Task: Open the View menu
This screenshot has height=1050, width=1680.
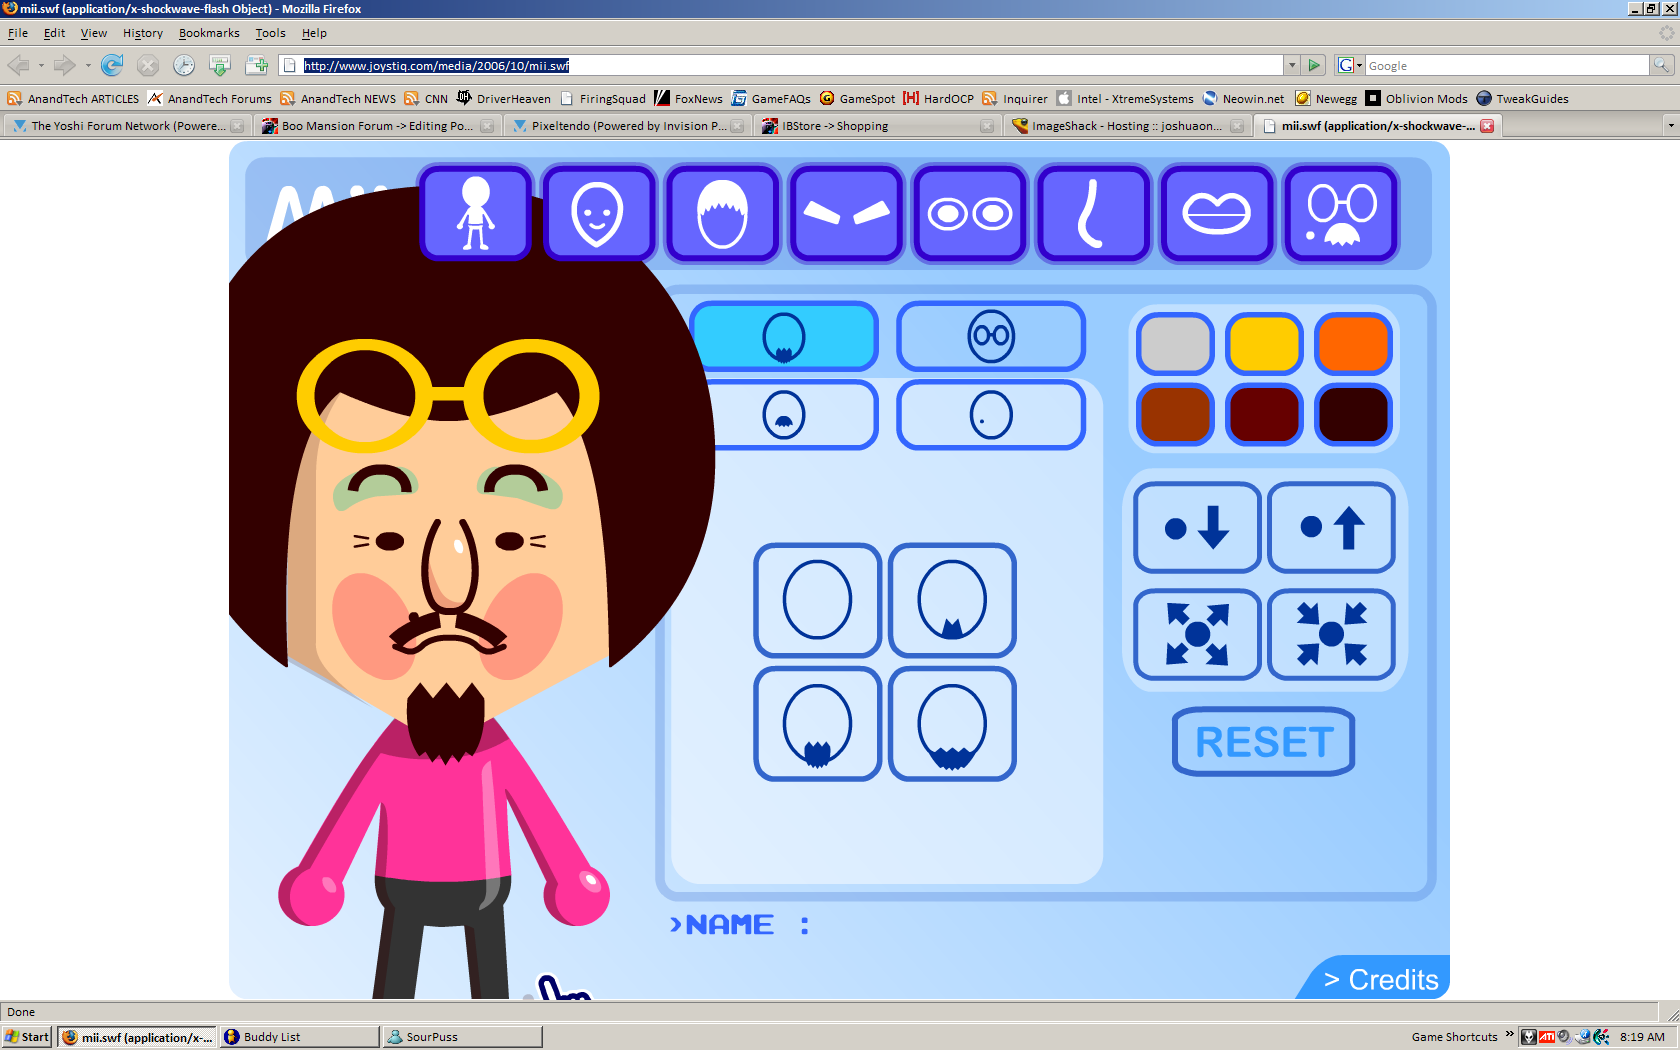Action: pyautogui.click(x=94, y=33)
